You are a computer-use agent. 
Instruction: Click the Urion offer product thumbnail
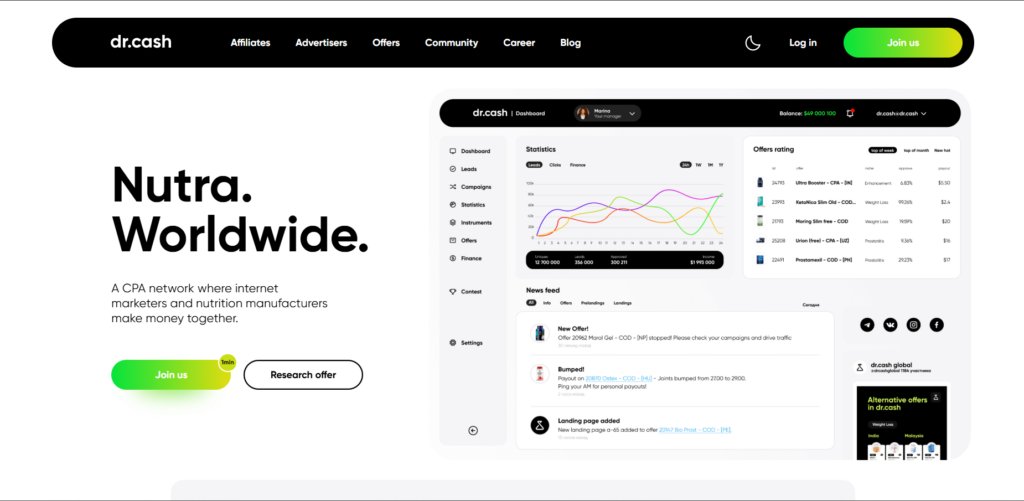point(760,240)
